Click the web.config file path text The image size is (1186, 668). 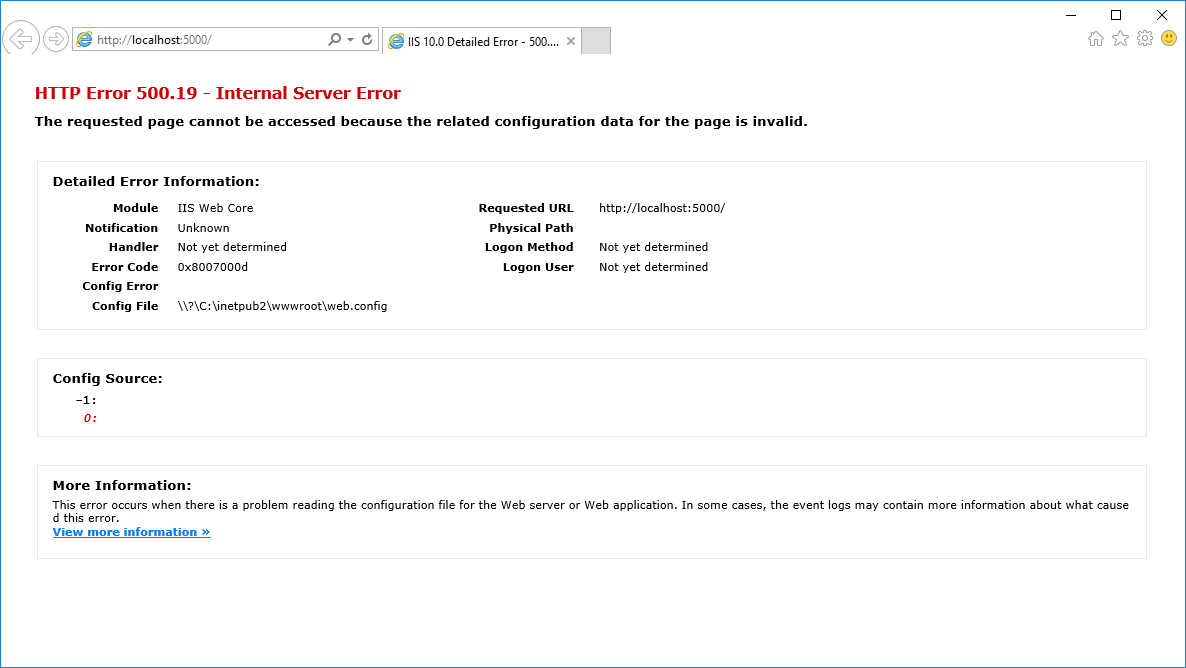pos(282,306)
